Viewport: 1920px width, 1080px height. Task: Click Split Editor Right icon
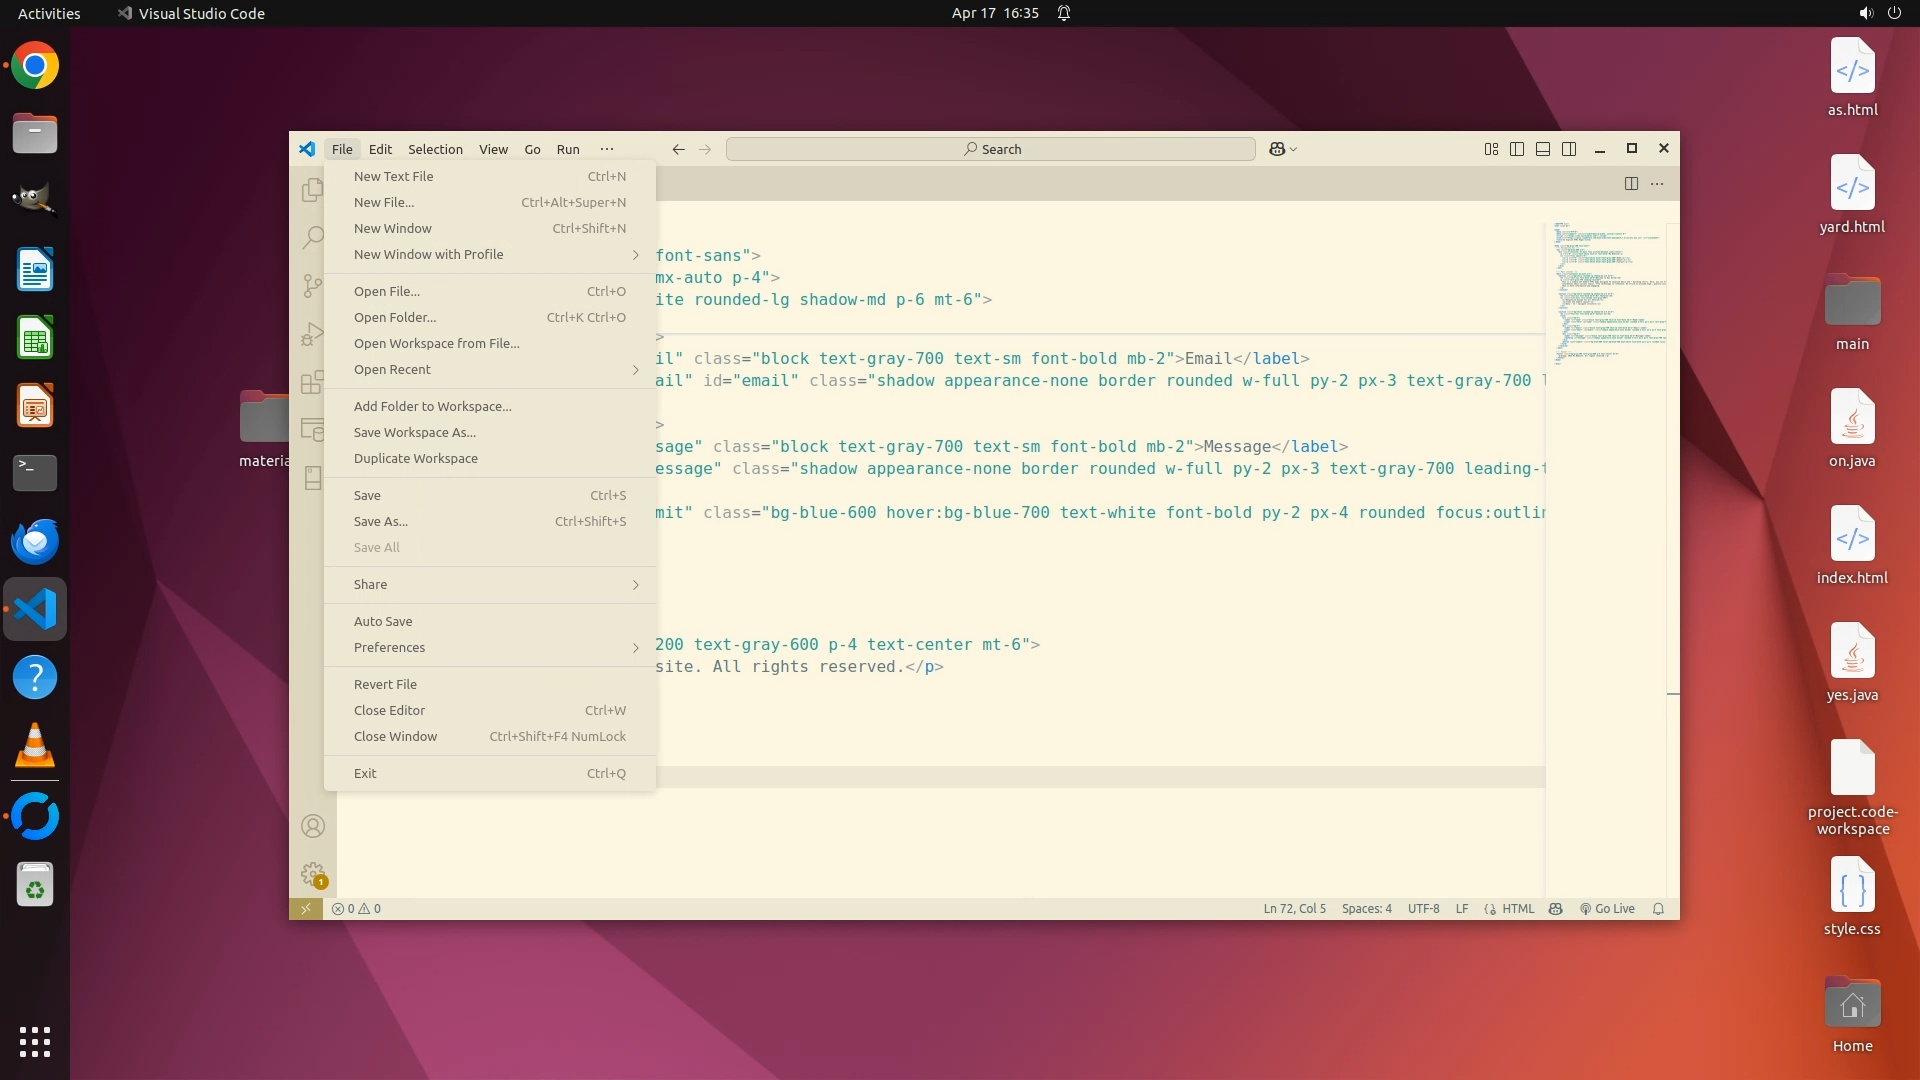1631,183
